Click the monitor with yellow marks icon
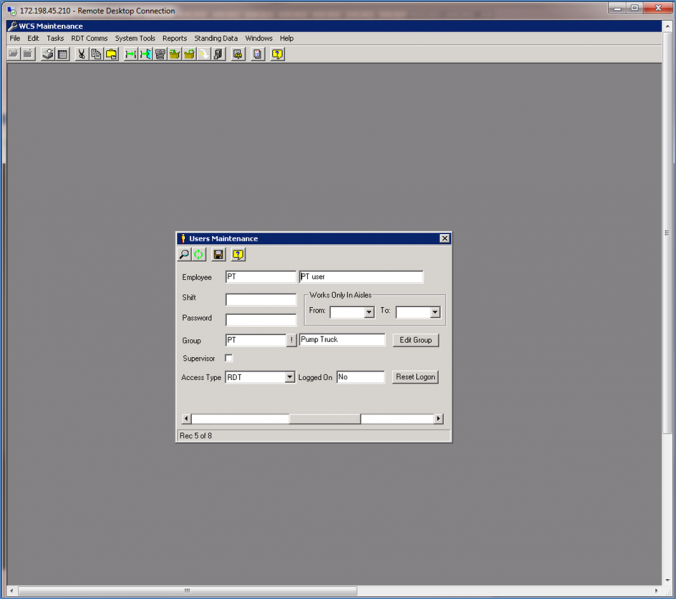676x599 pixels. [238, 54]
